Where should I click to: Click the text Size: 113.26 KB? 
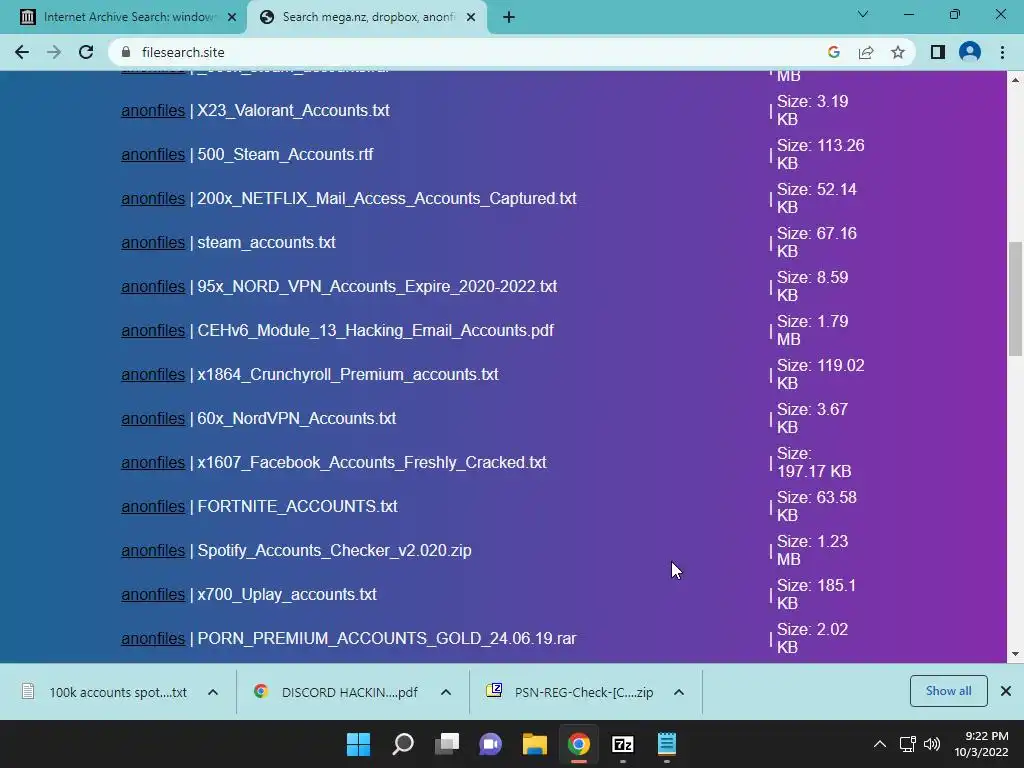click(820, 154)
